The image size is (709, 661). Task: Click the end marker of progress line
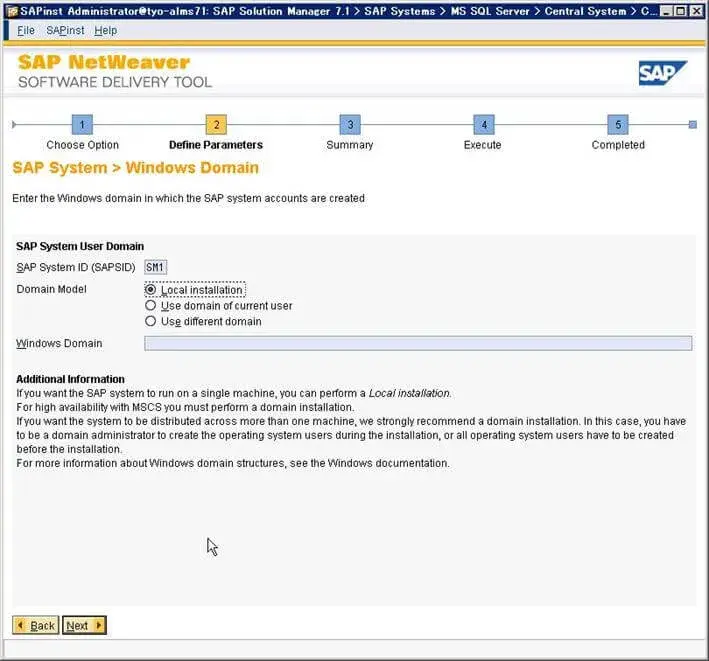pos(692,124)
